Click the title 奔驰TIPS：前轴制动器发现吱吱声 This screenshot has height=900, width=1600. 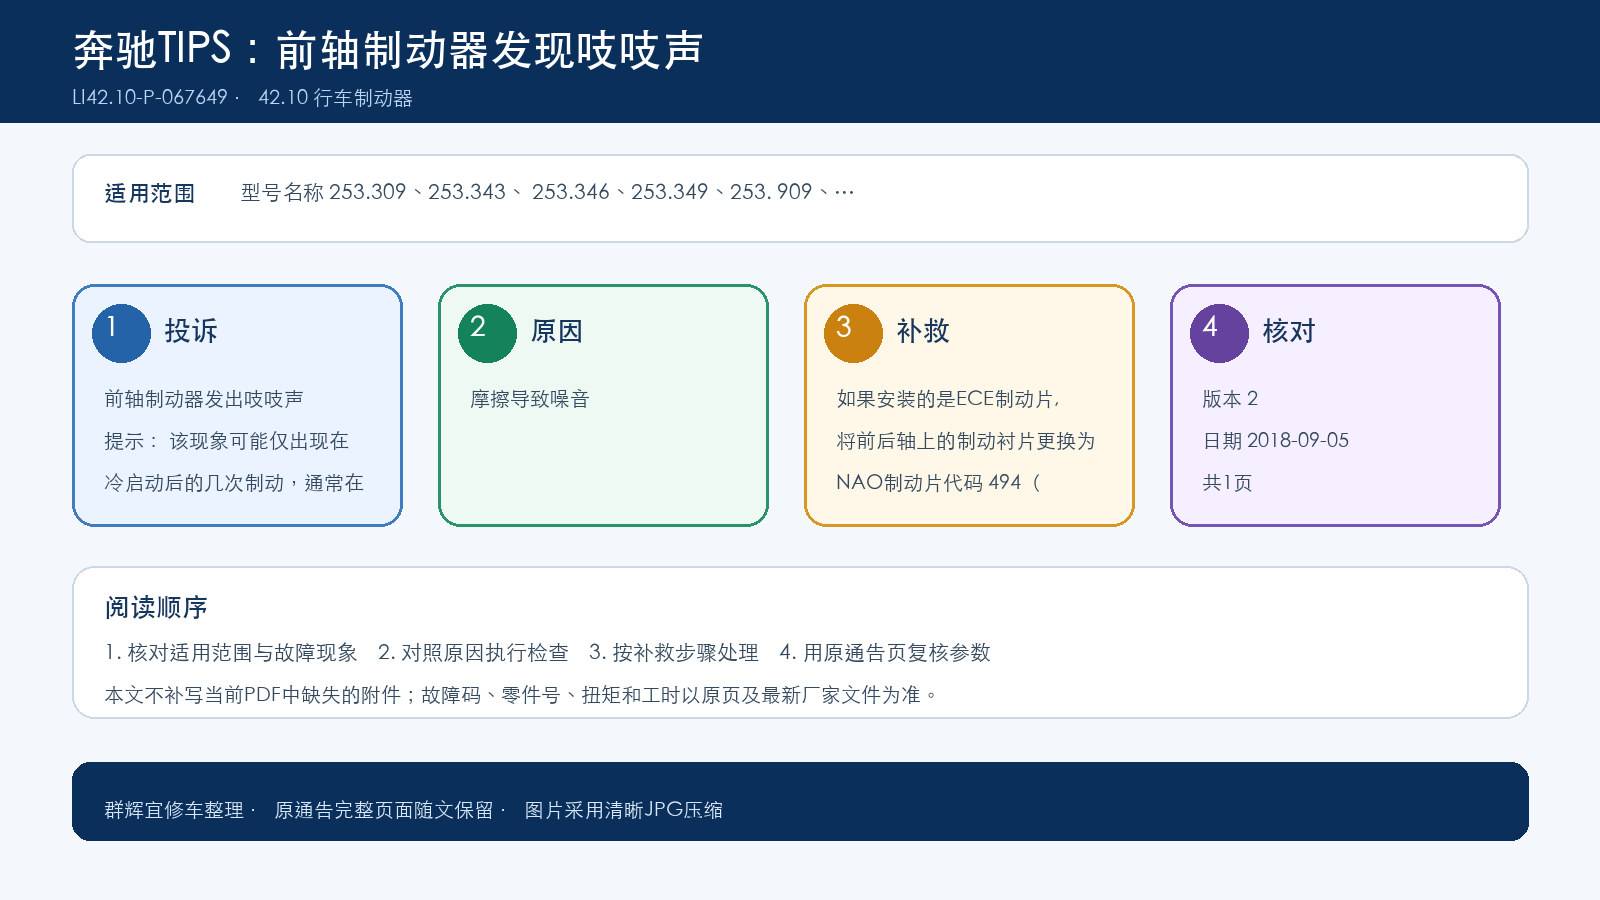tap(388, 49)
